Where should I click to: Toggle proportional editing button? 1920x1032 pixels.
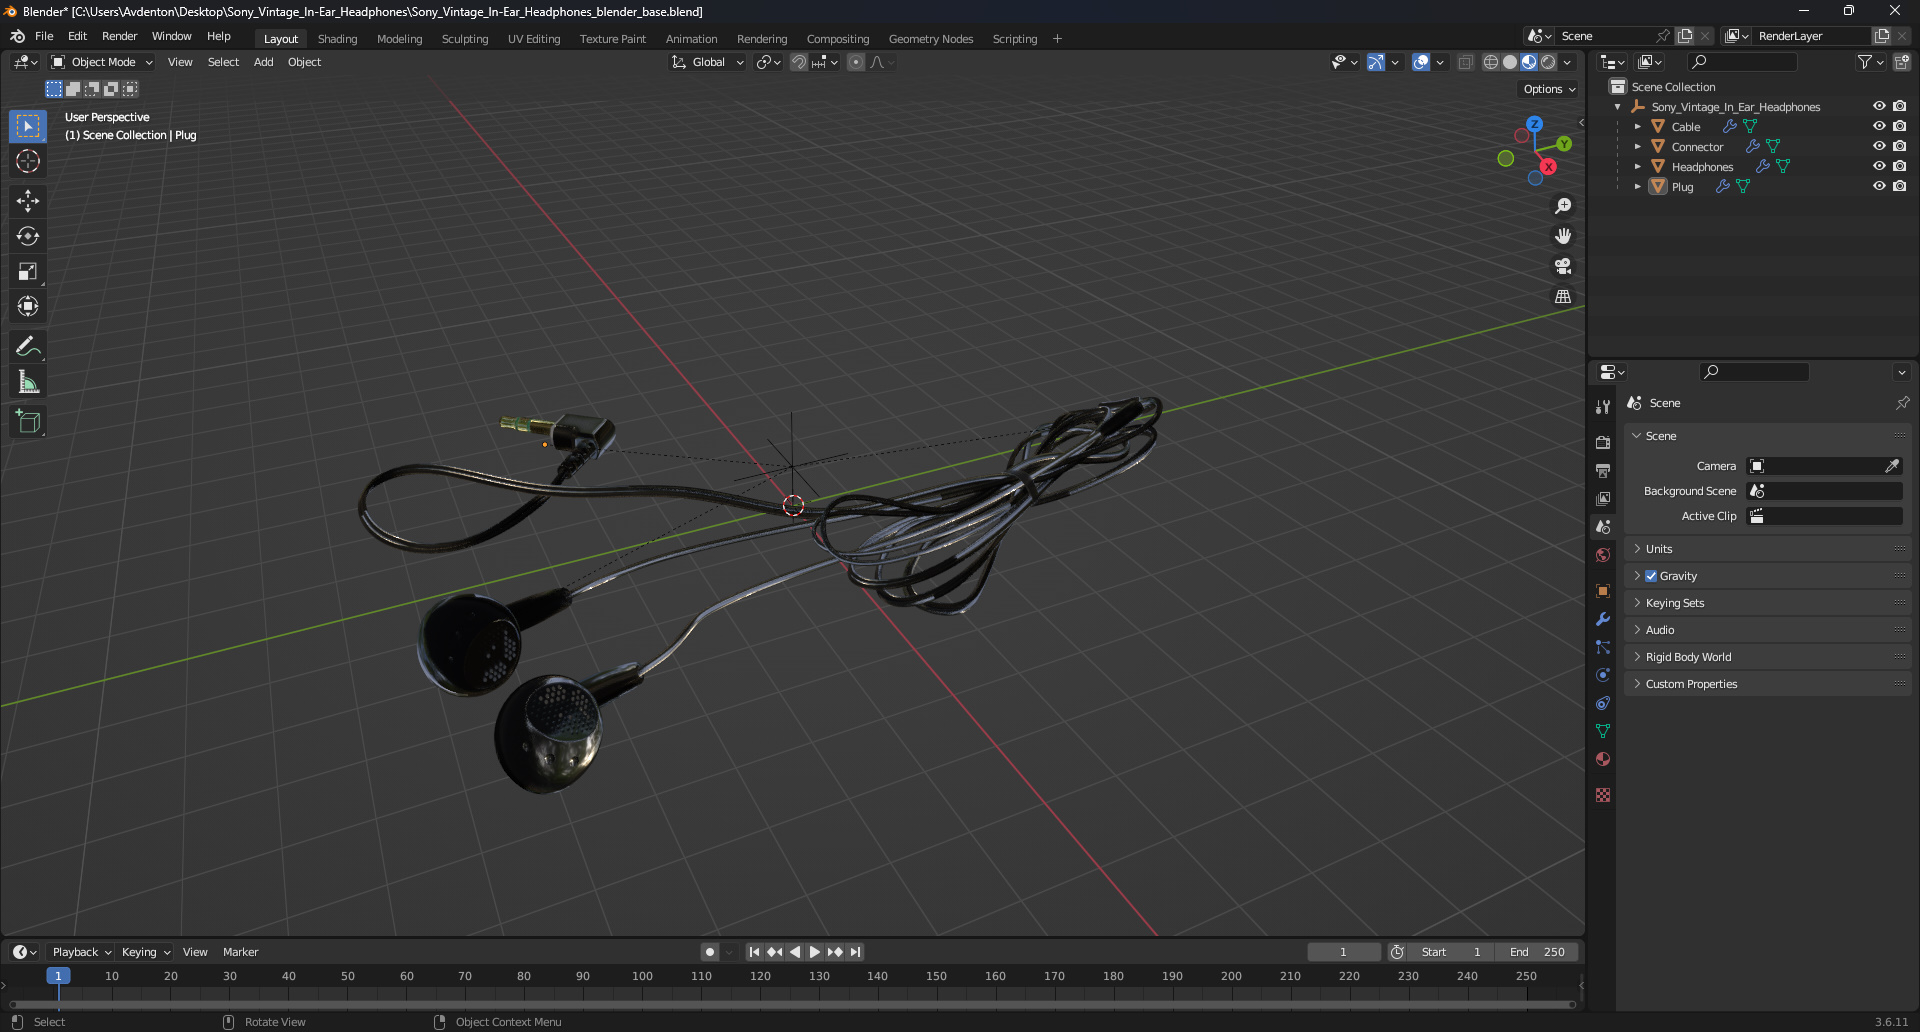click(x=856, y=62)
